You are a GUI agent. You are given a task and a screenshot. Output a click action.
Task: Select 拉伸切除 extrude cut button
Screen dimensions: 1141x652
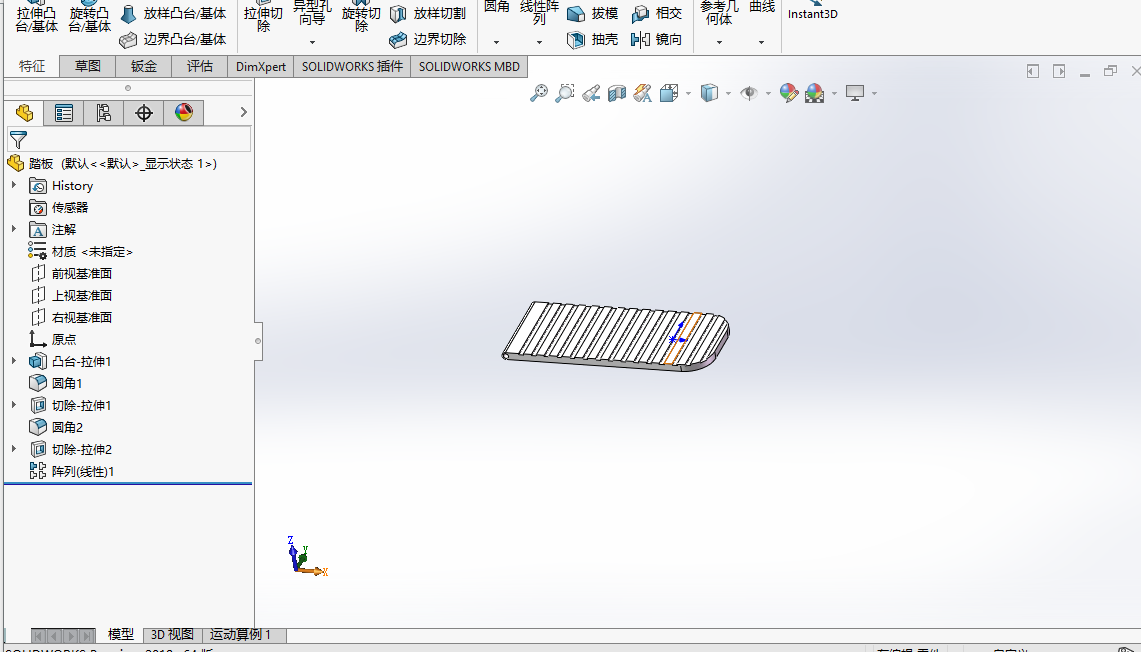coord(263,16)
